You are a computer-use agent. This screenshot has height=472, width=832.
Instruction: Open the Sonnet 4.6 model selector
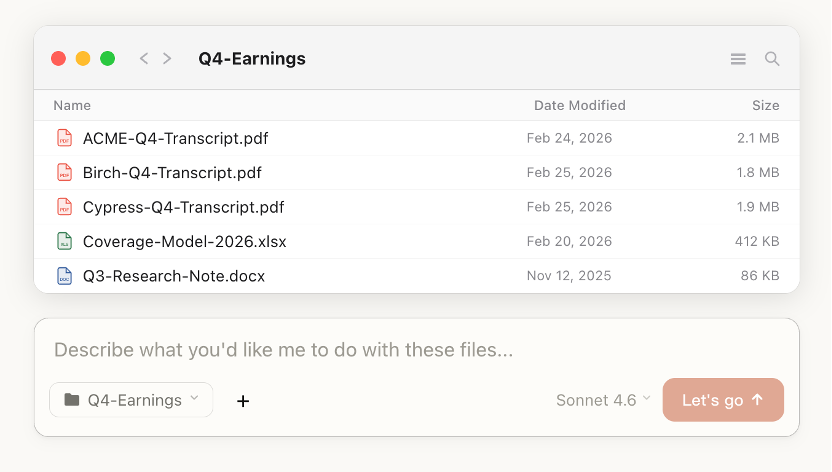[x=603, y=400]
